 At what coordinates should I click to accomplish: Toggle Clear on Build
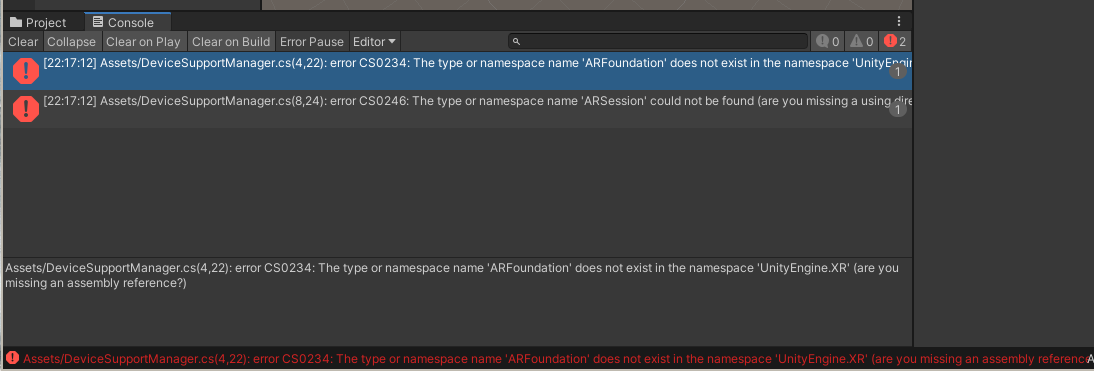coord(231,42)
